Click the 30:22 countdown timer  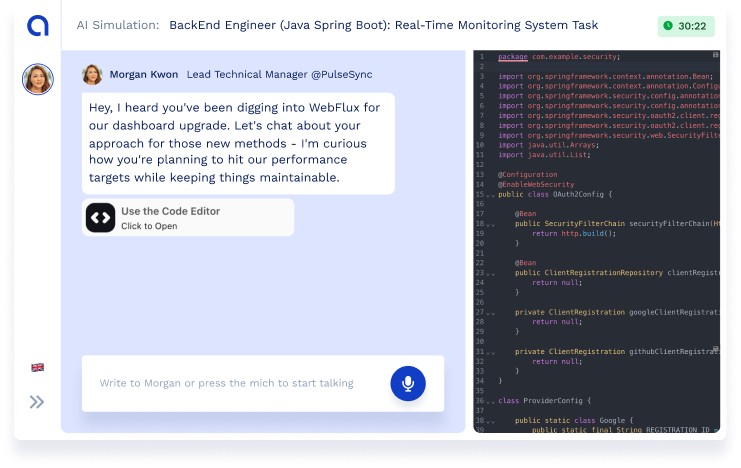coord(693,26)
